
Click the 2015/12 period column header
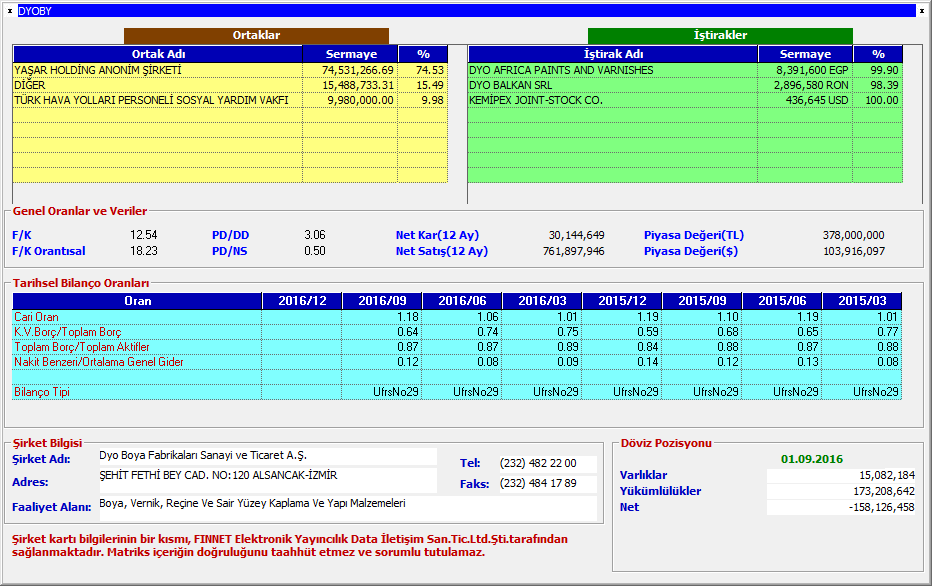[x=622, y=301]
